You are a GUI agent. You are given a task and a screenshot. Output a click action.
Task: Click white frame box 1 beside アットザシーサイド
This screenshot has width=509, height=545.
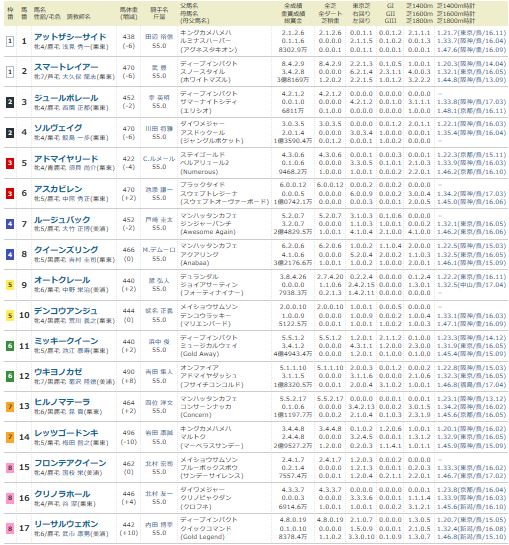[x=10, y=42]
